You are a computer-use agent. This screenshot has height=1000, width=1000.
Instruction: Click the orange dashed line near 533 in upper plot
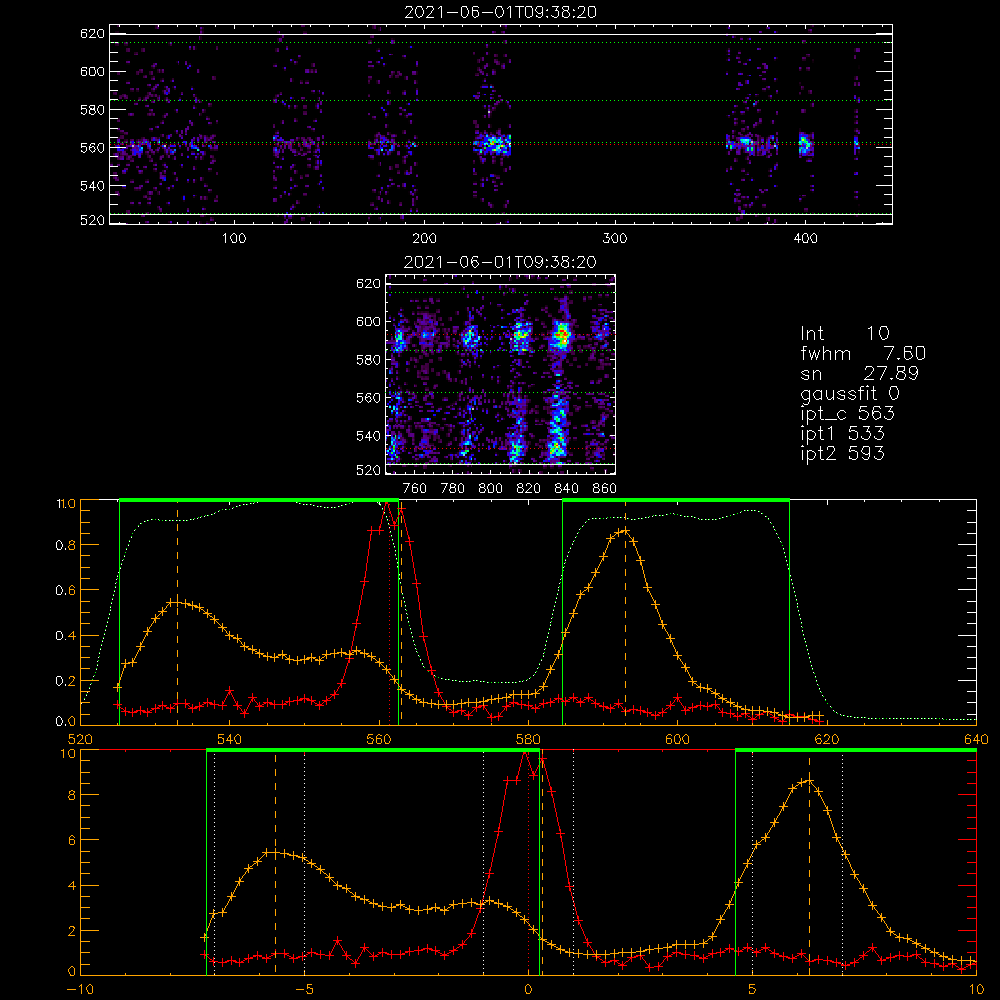click(178, 612)
